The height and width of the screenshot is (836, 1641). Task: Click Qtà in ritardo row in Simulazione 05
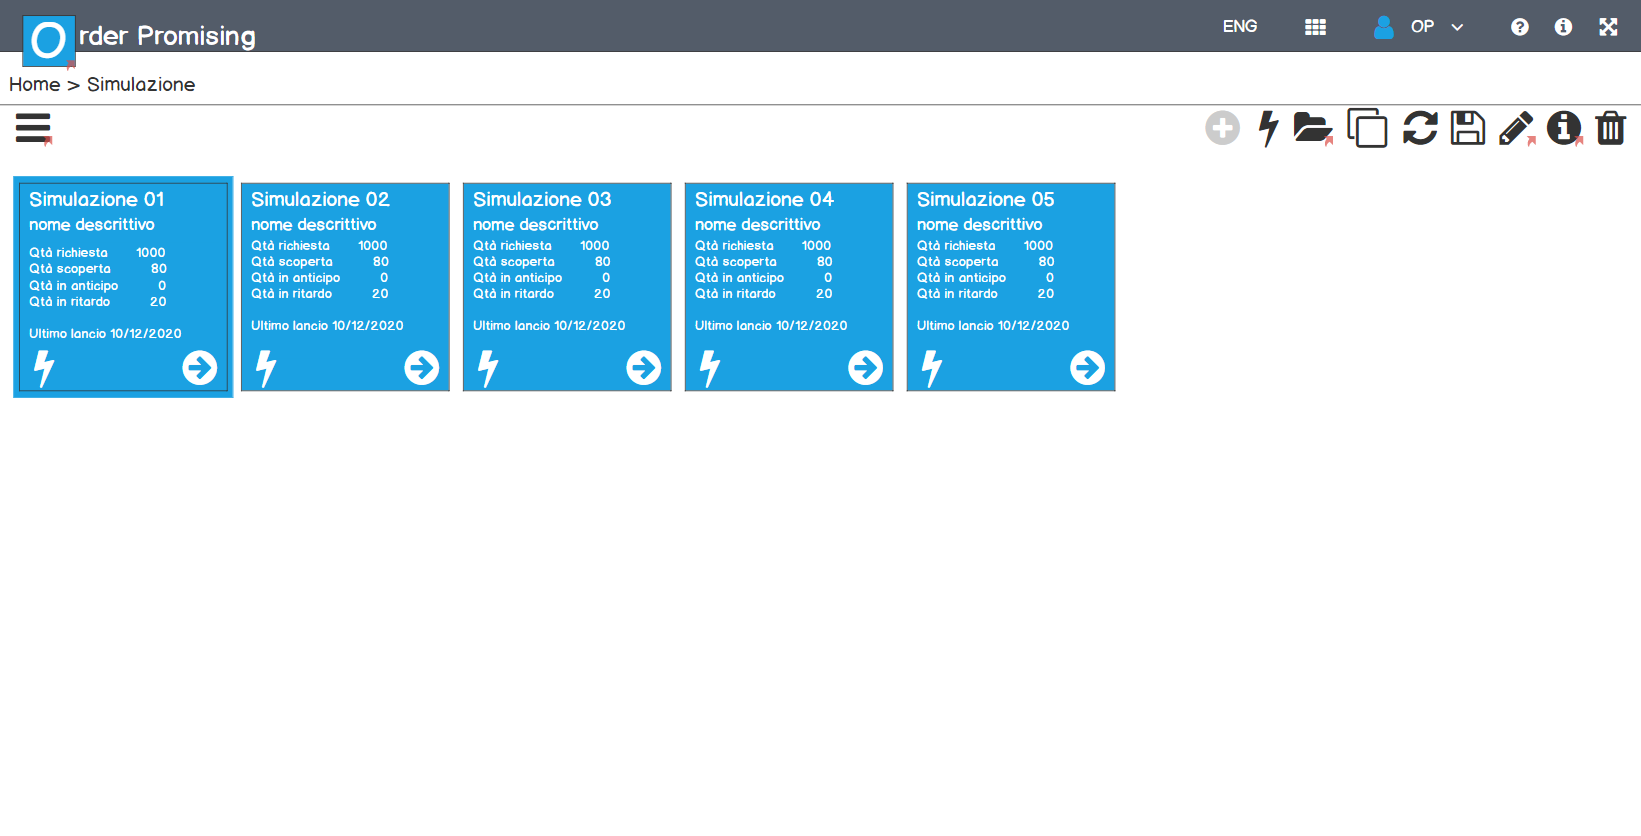[x=986, y=294]
